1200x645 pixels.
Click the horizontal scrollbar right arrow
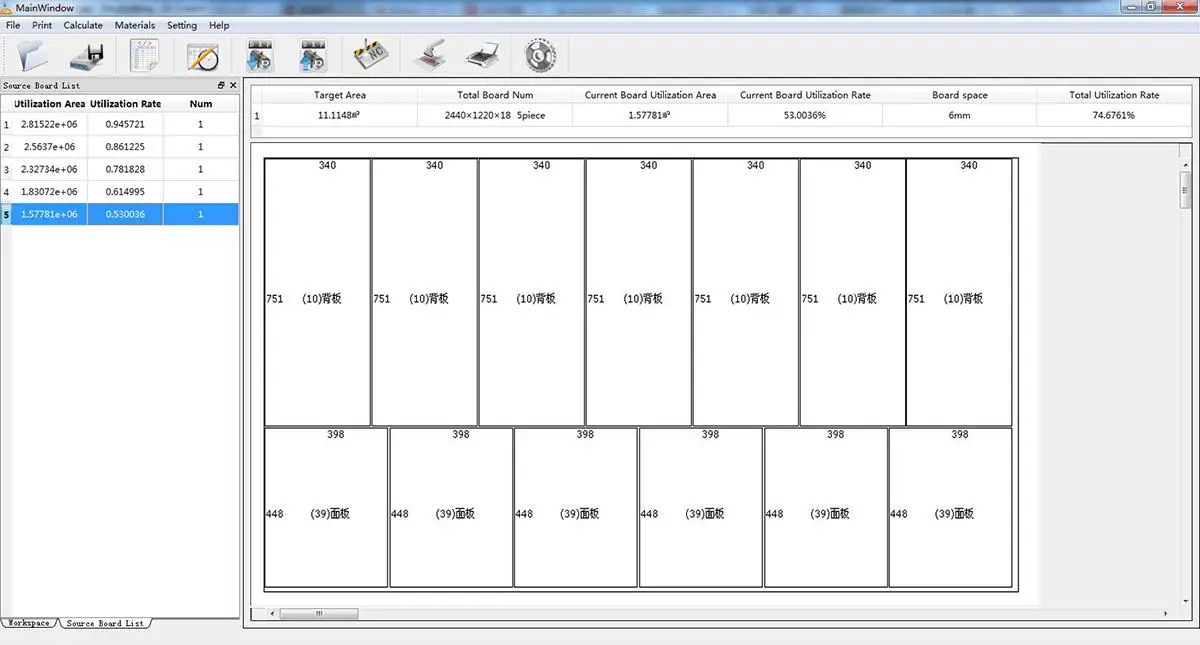pyautogui.click(x=1164, y=613)
